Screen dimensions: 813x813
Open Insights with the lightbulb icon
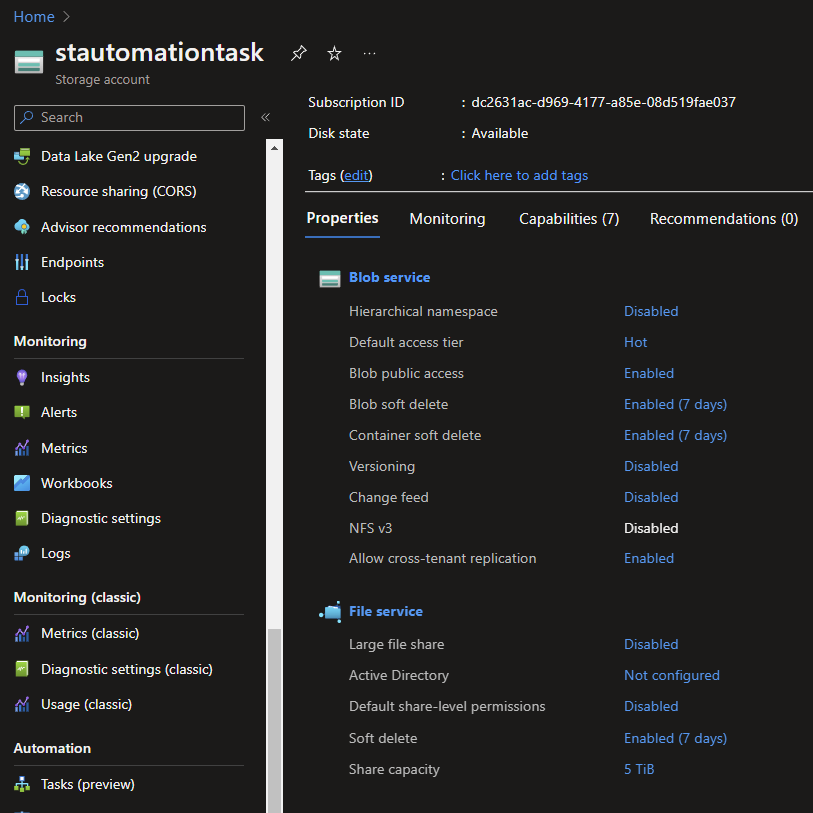(x=22, y=377)
